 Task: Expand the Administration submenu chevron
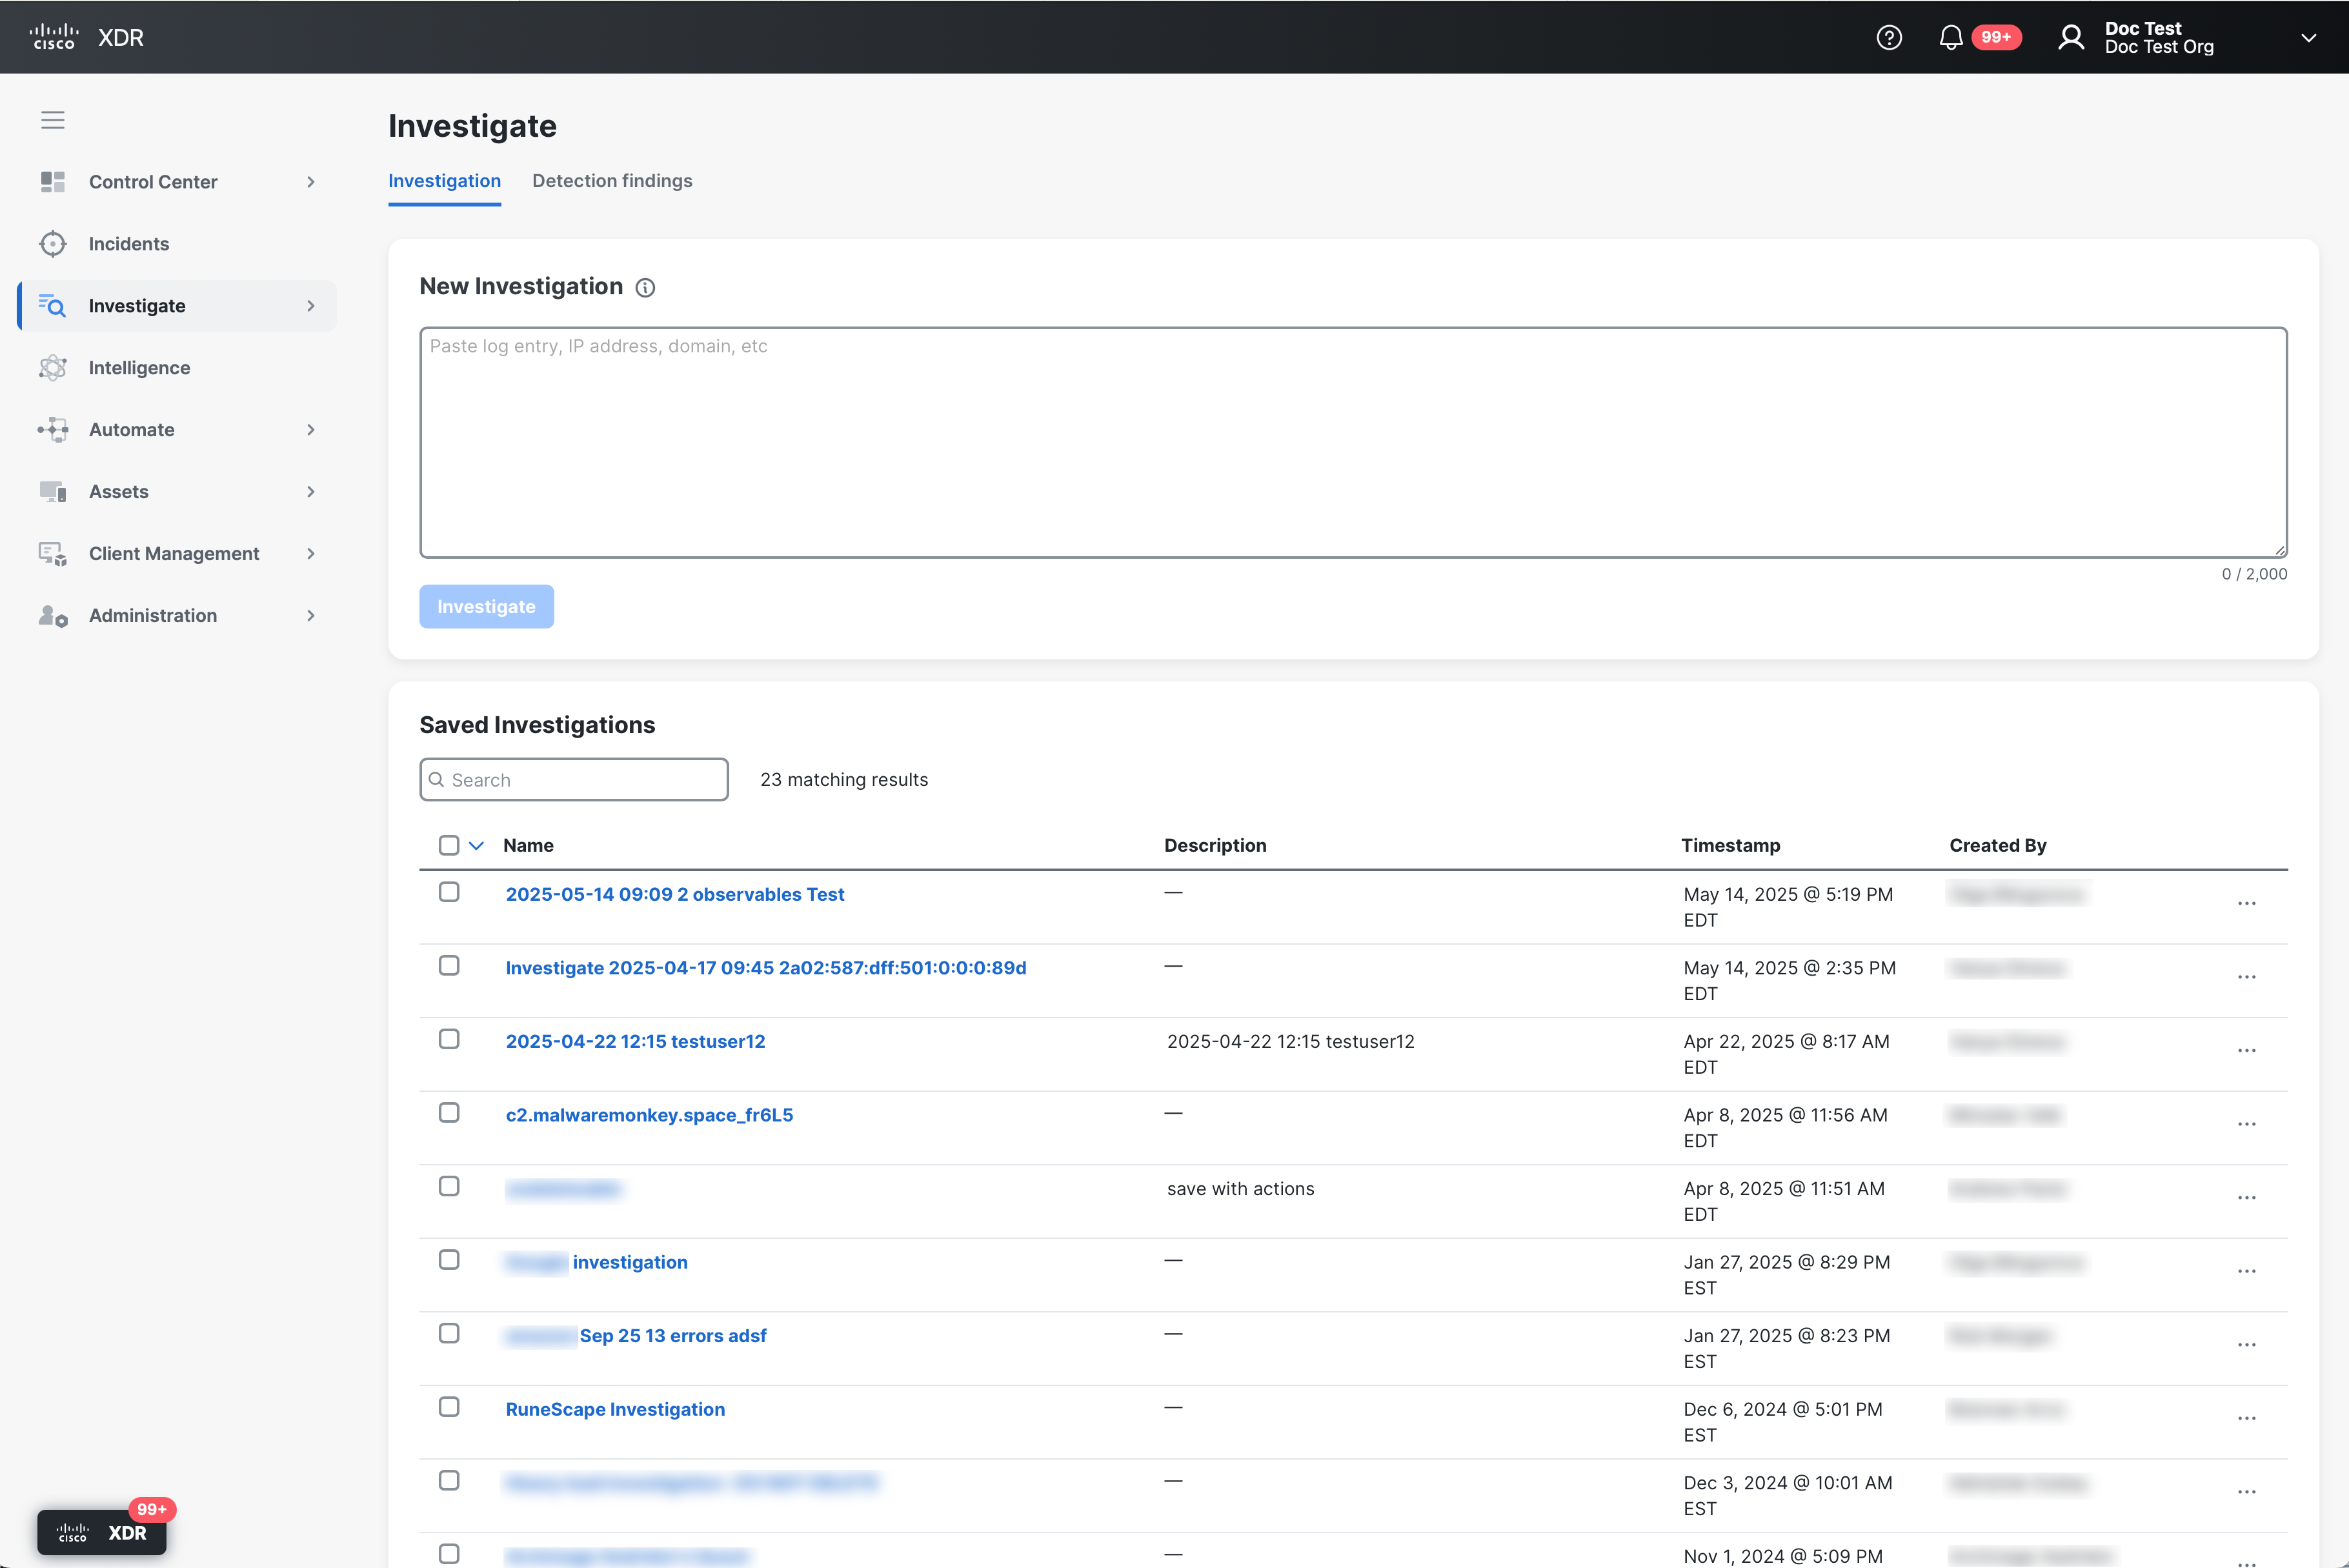click(311, 616)
